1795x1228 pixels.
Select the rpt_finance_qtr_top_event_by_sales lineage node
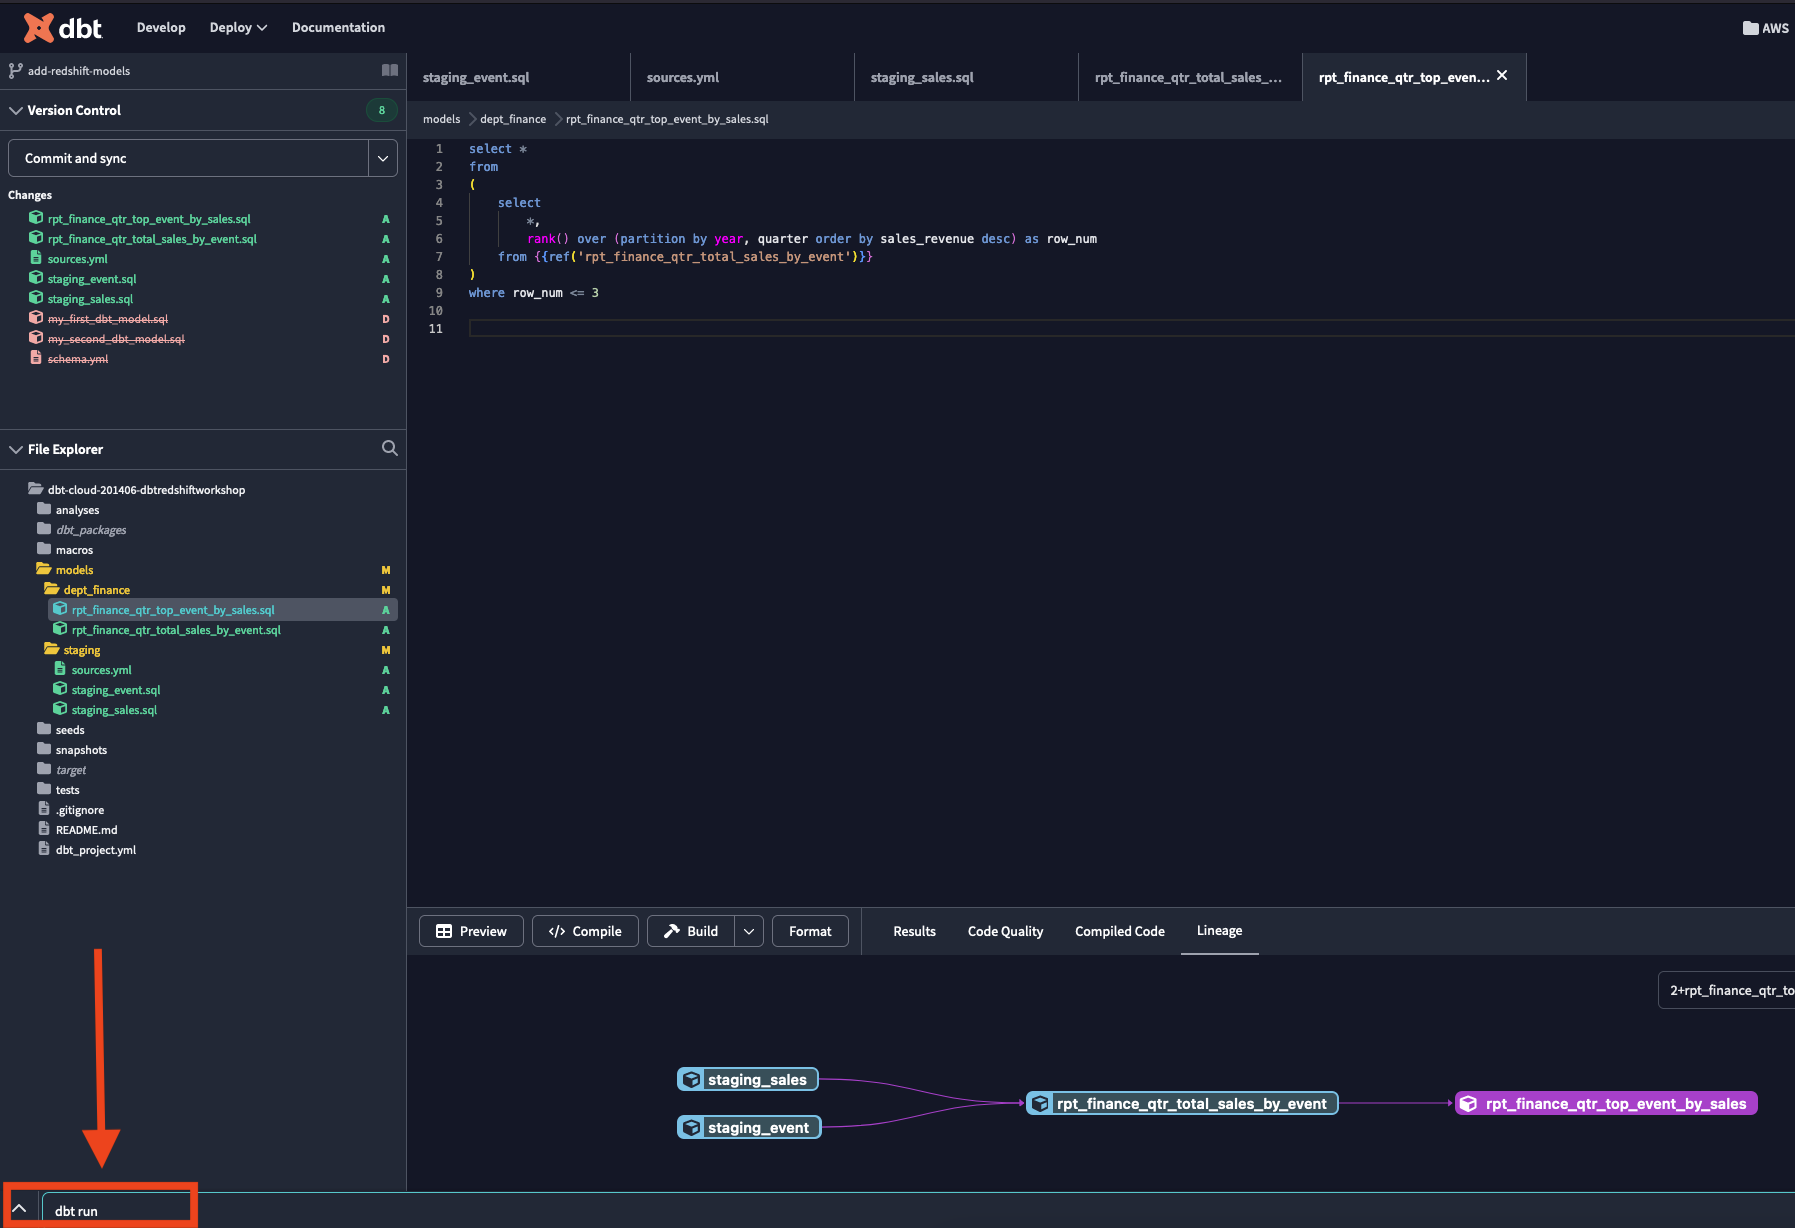(x=1605, y=1104)
